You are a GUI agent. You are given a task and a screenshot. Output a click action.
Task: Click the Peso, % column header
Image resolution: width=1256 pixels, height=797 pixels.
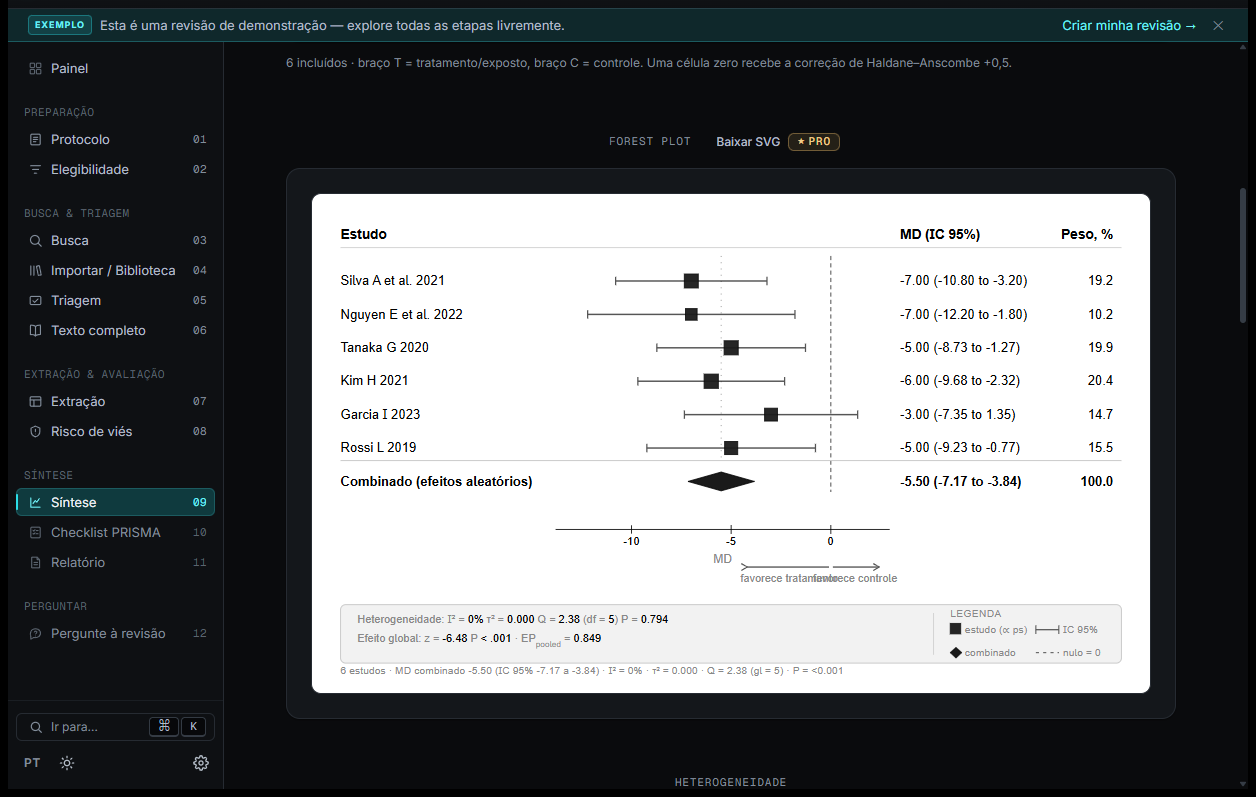click(x=1087, y=235)
